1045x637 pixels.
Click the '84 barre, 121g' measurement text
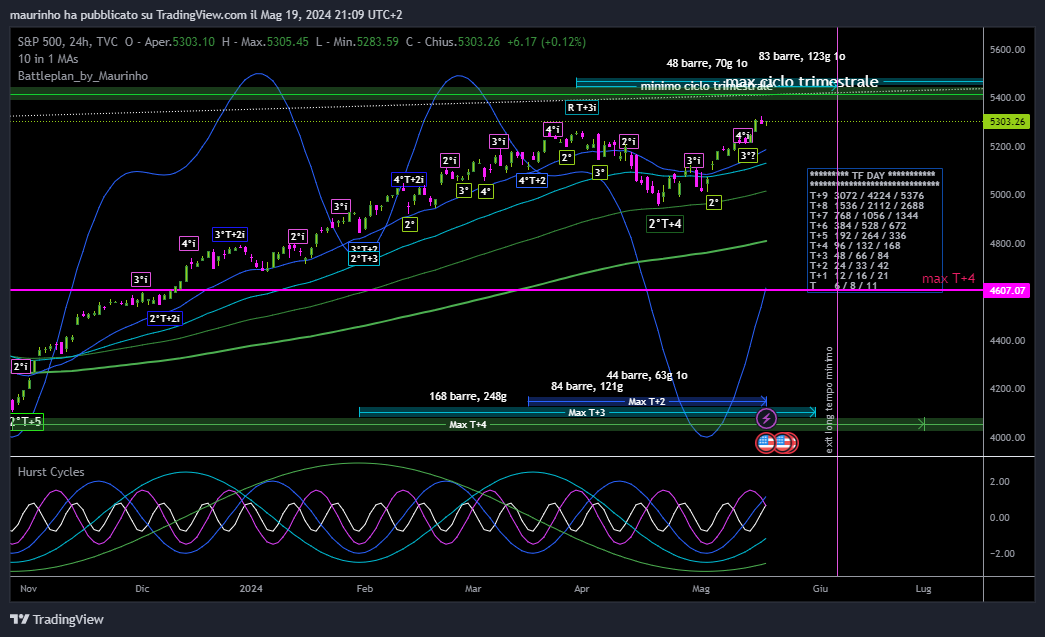pos(587,386)
